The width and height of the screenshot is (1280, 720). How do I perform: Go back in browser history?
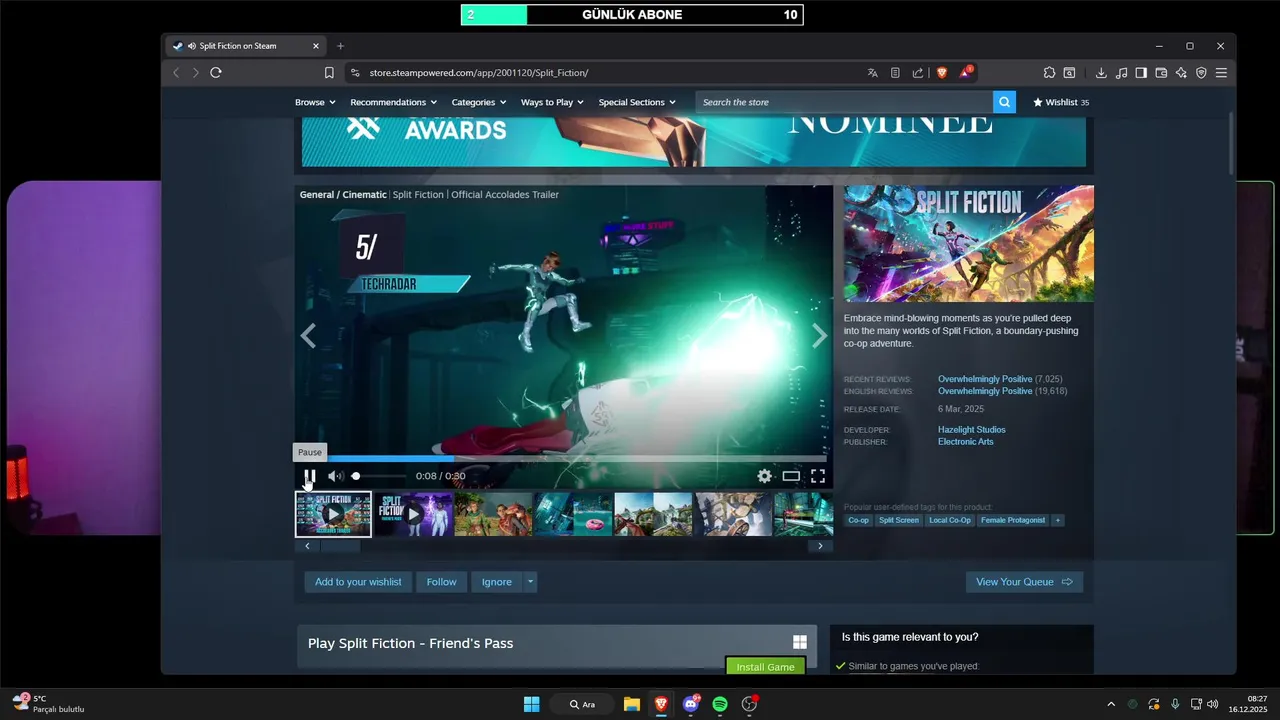pyautogui.click(x=176, y=73)
